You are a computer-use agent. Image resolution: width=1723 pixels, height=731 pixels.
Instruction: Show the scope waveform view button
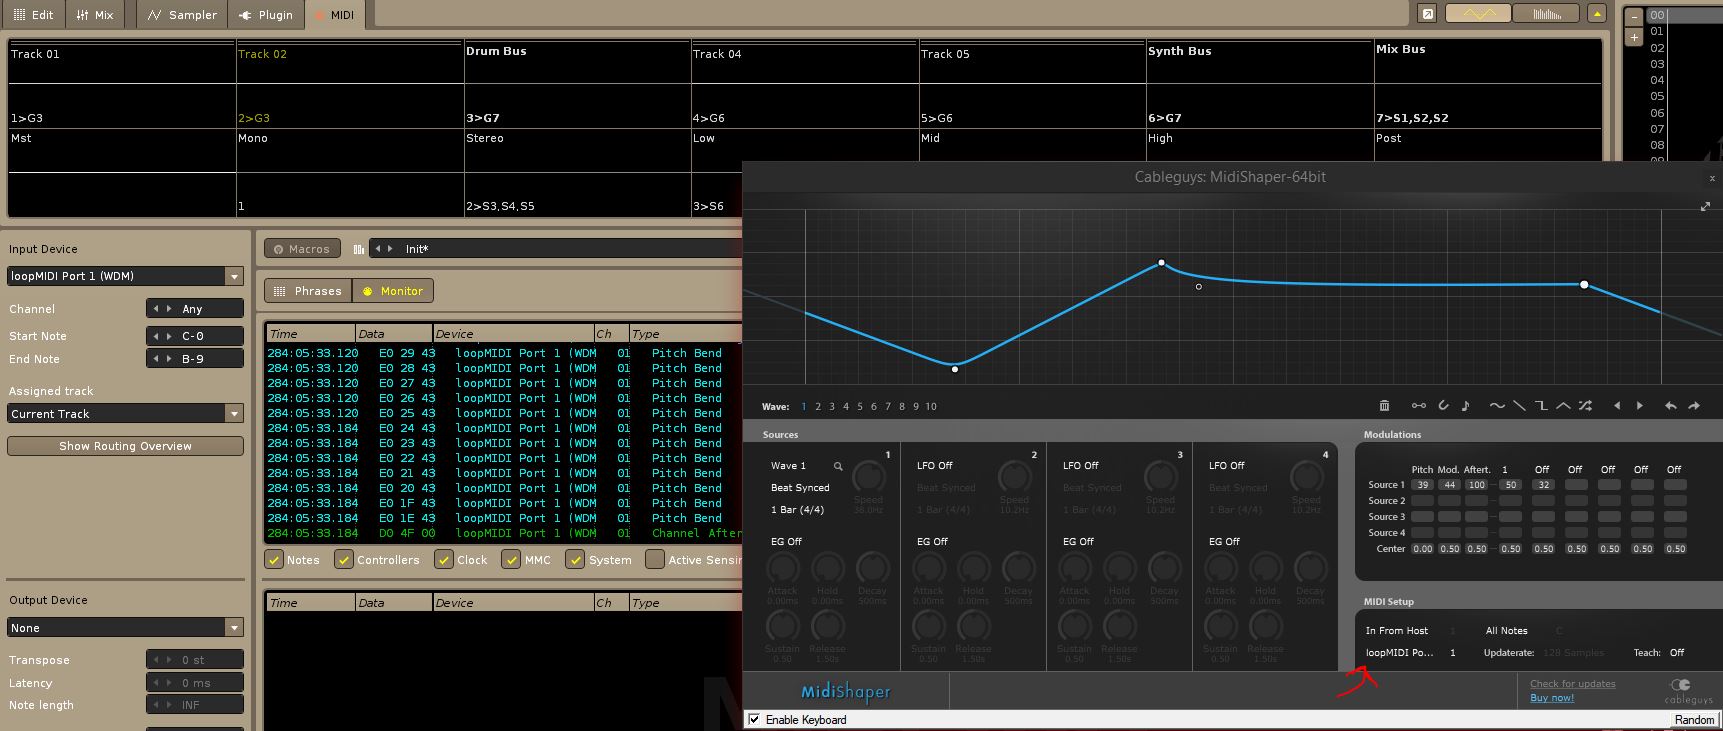(1479, 14)
